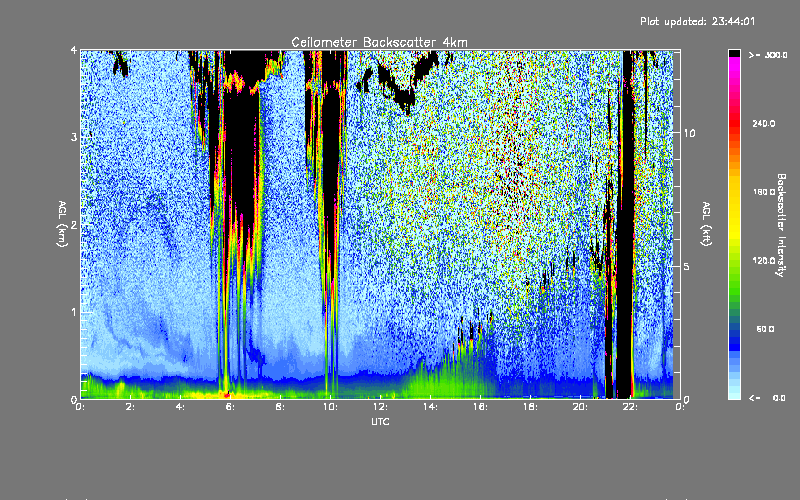The image size is (800, 500).
Task: Click the '1' km tick on the left axis
Action: [74, 312]
